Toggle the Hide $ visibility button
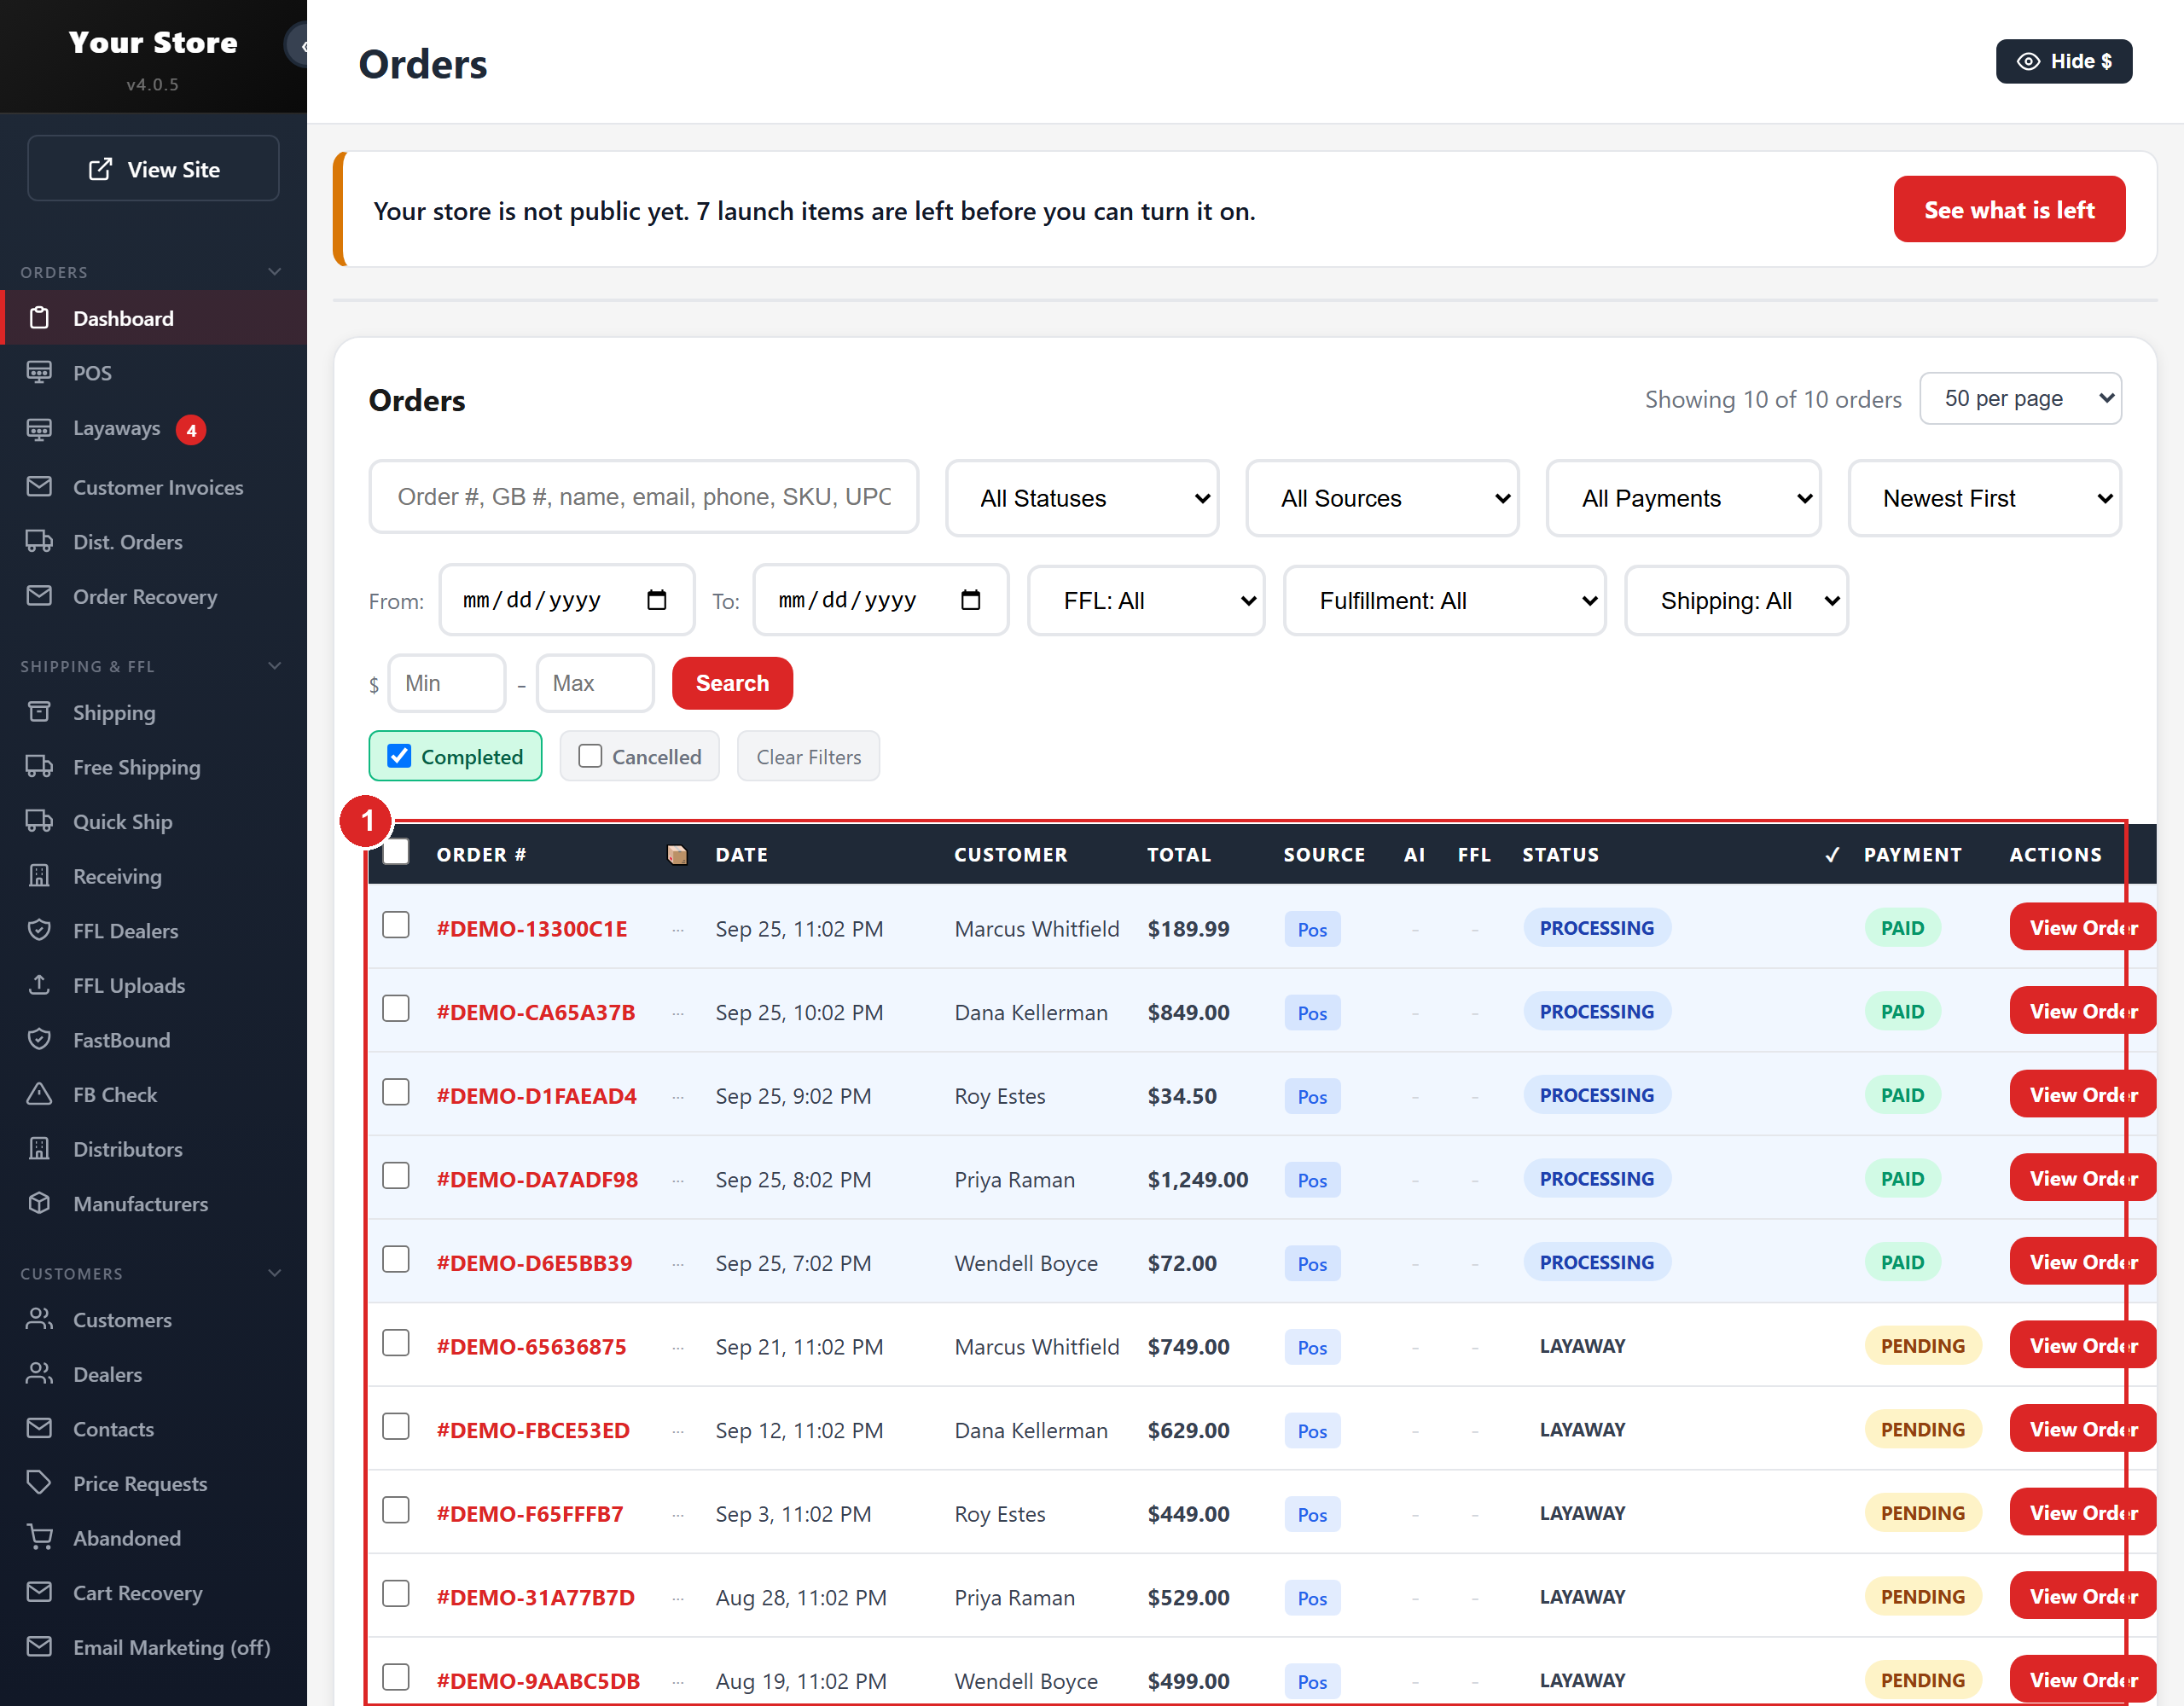 coord(2063,61)
